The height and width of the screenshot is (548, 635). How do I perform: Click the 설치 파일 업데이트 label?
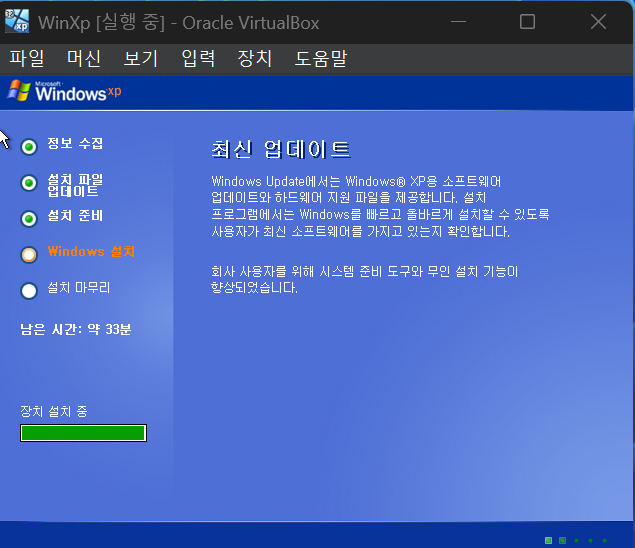[75, 185]
